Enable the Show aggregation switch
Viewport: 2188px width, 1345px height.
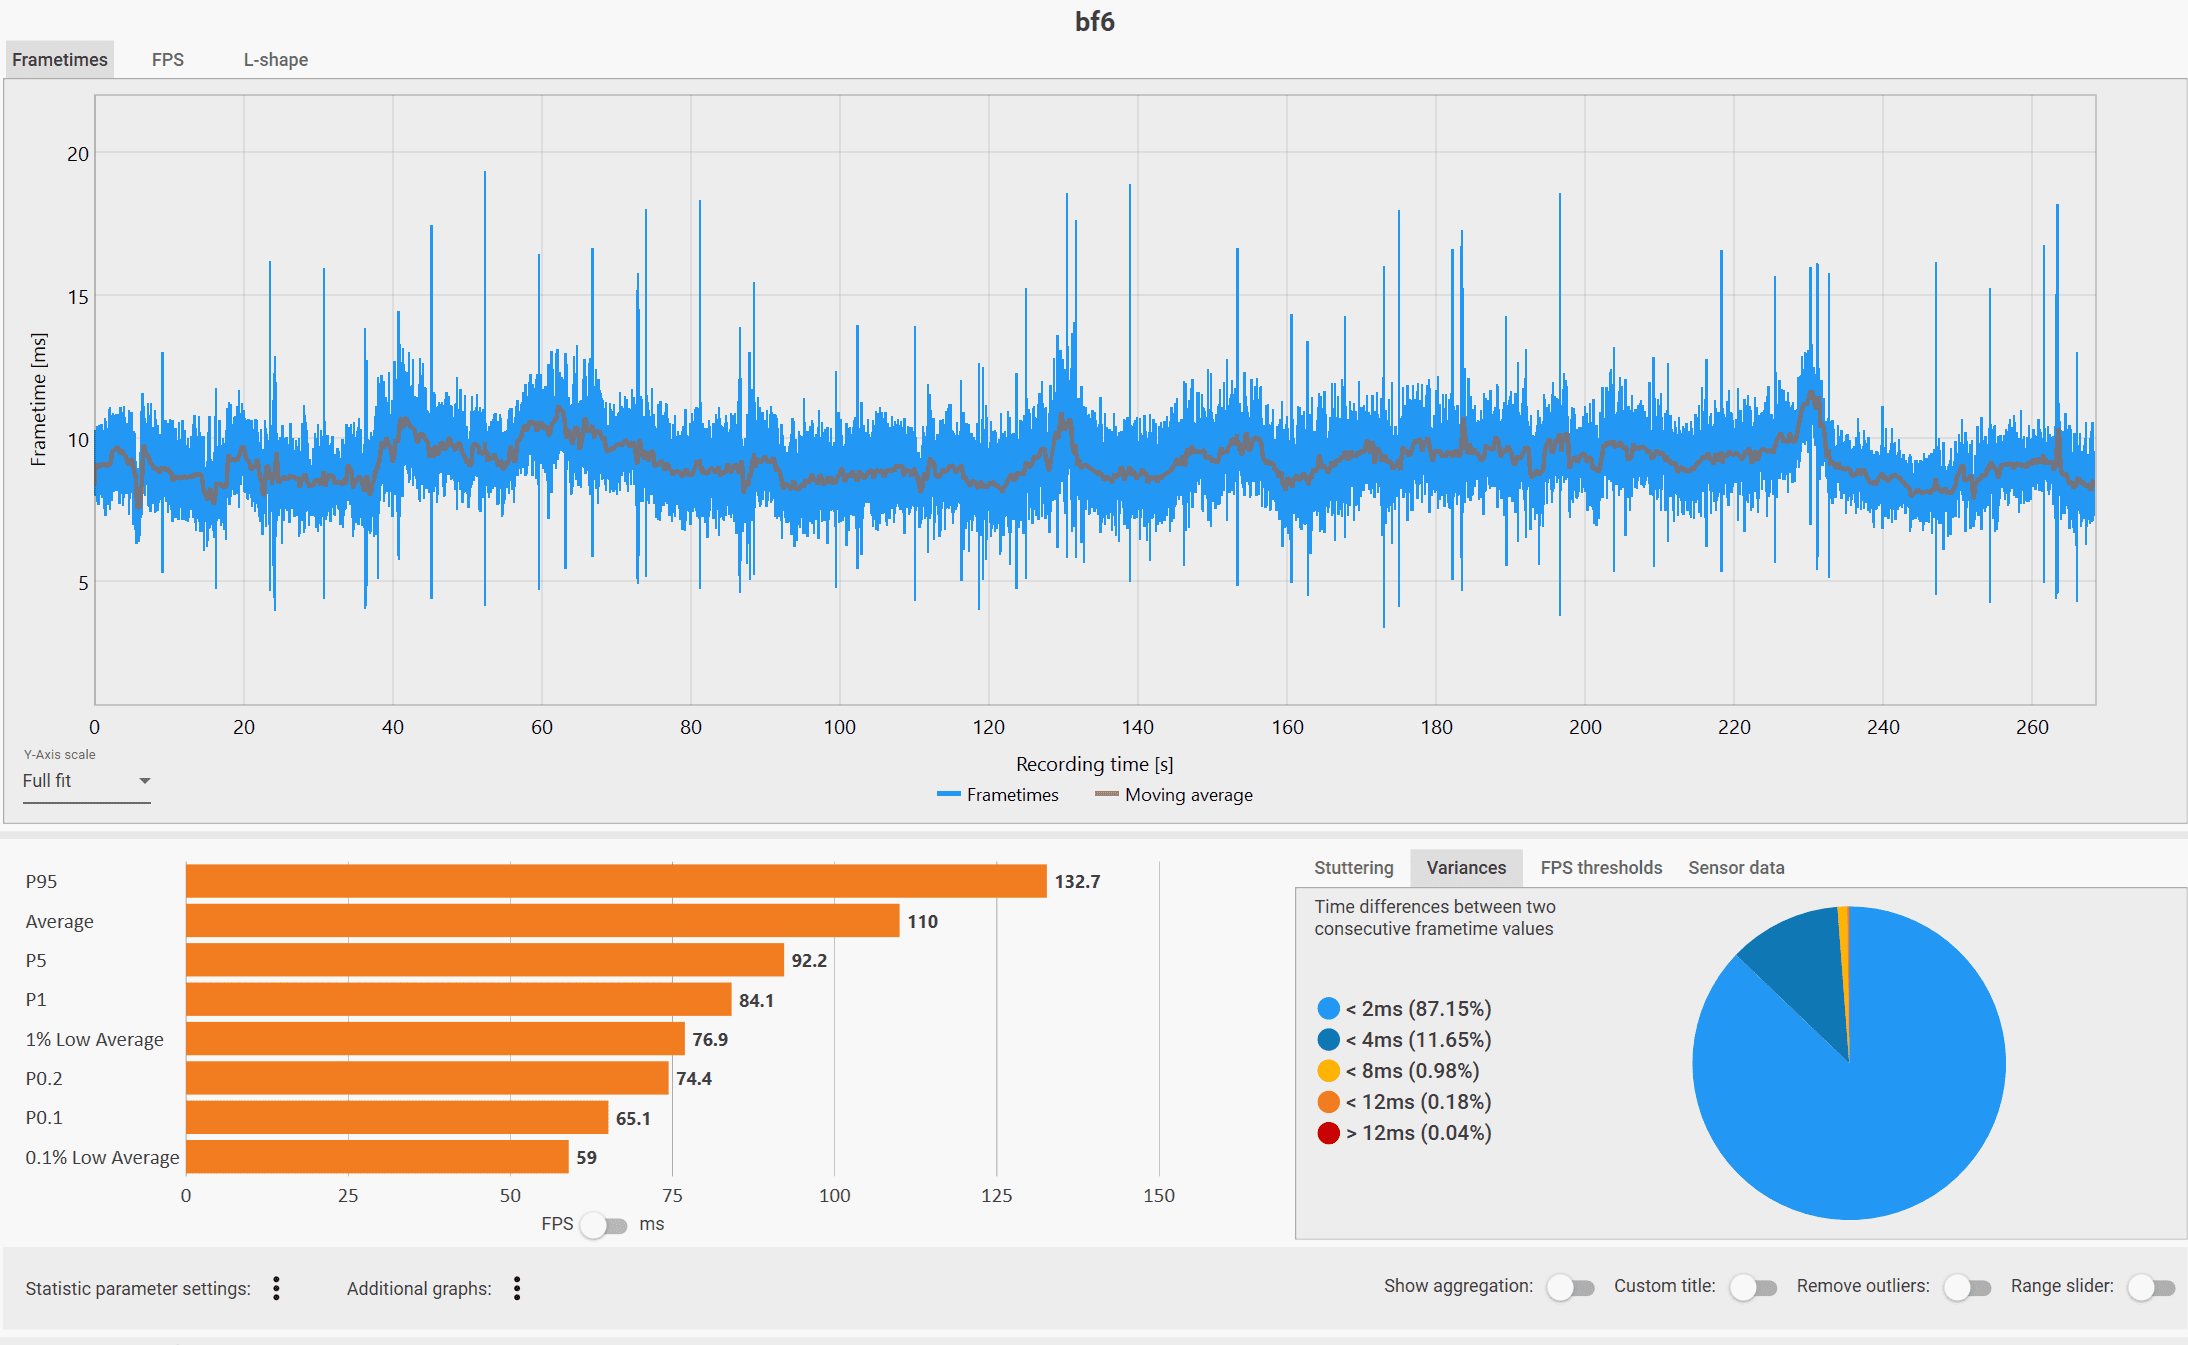1569,1287
